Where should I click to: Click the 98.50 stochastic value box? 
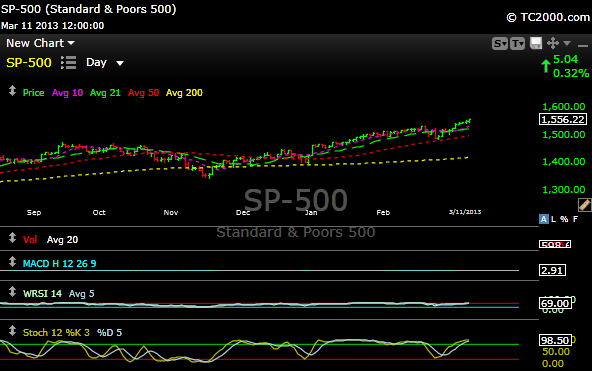(555, 340)
